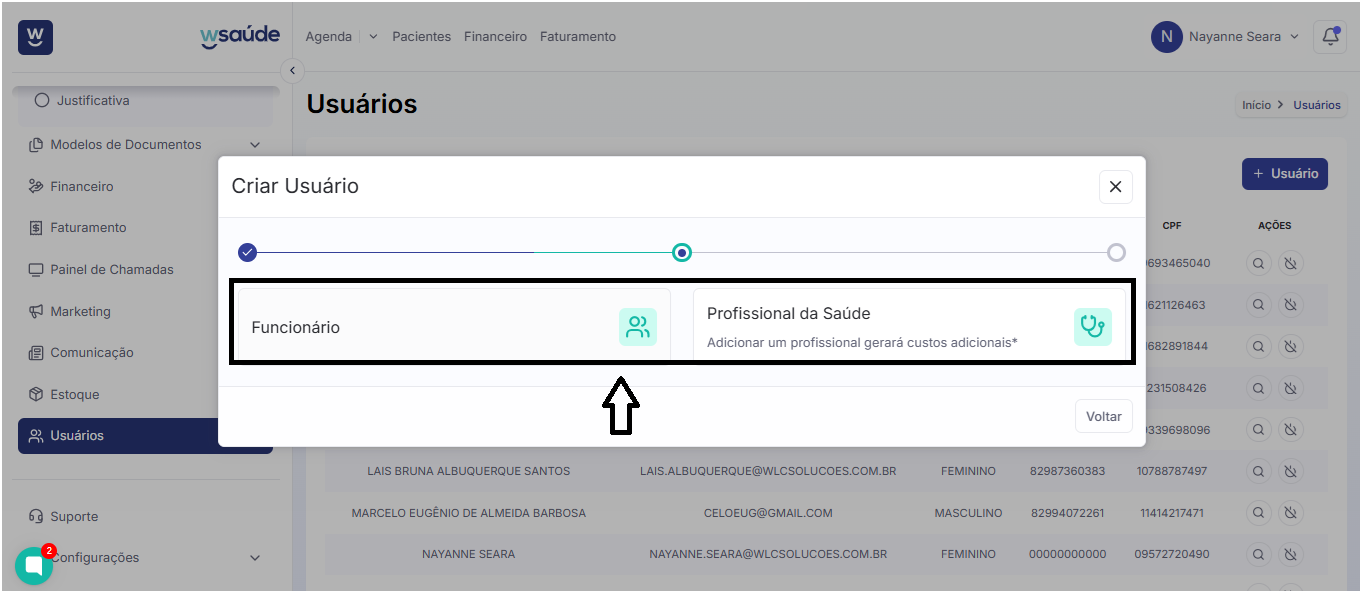Click phone number 82987360383
1360x591 pixels.
[1068, 471]
